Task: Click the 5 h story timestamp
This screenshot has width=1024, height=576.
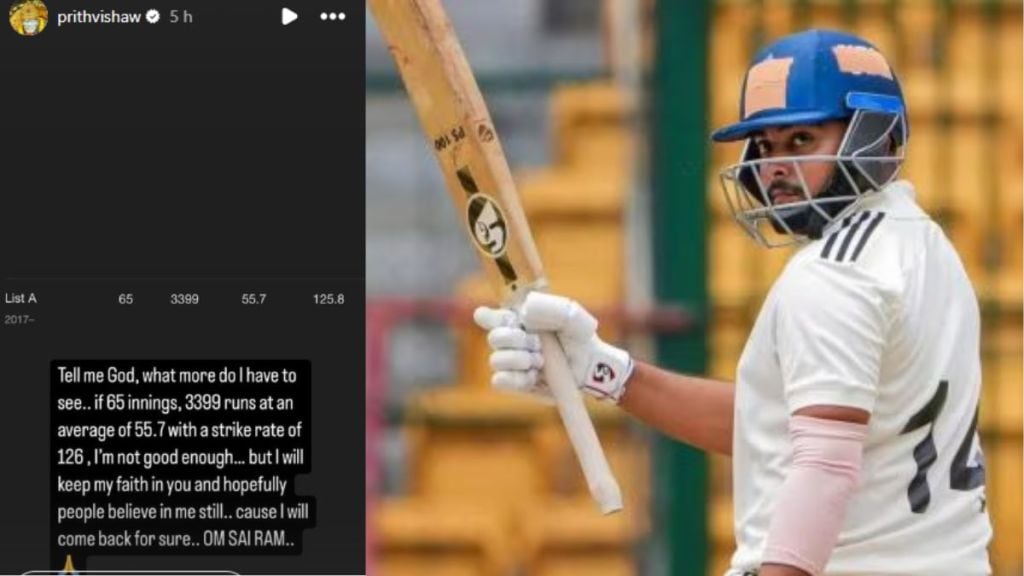Action: coord(181,17)
